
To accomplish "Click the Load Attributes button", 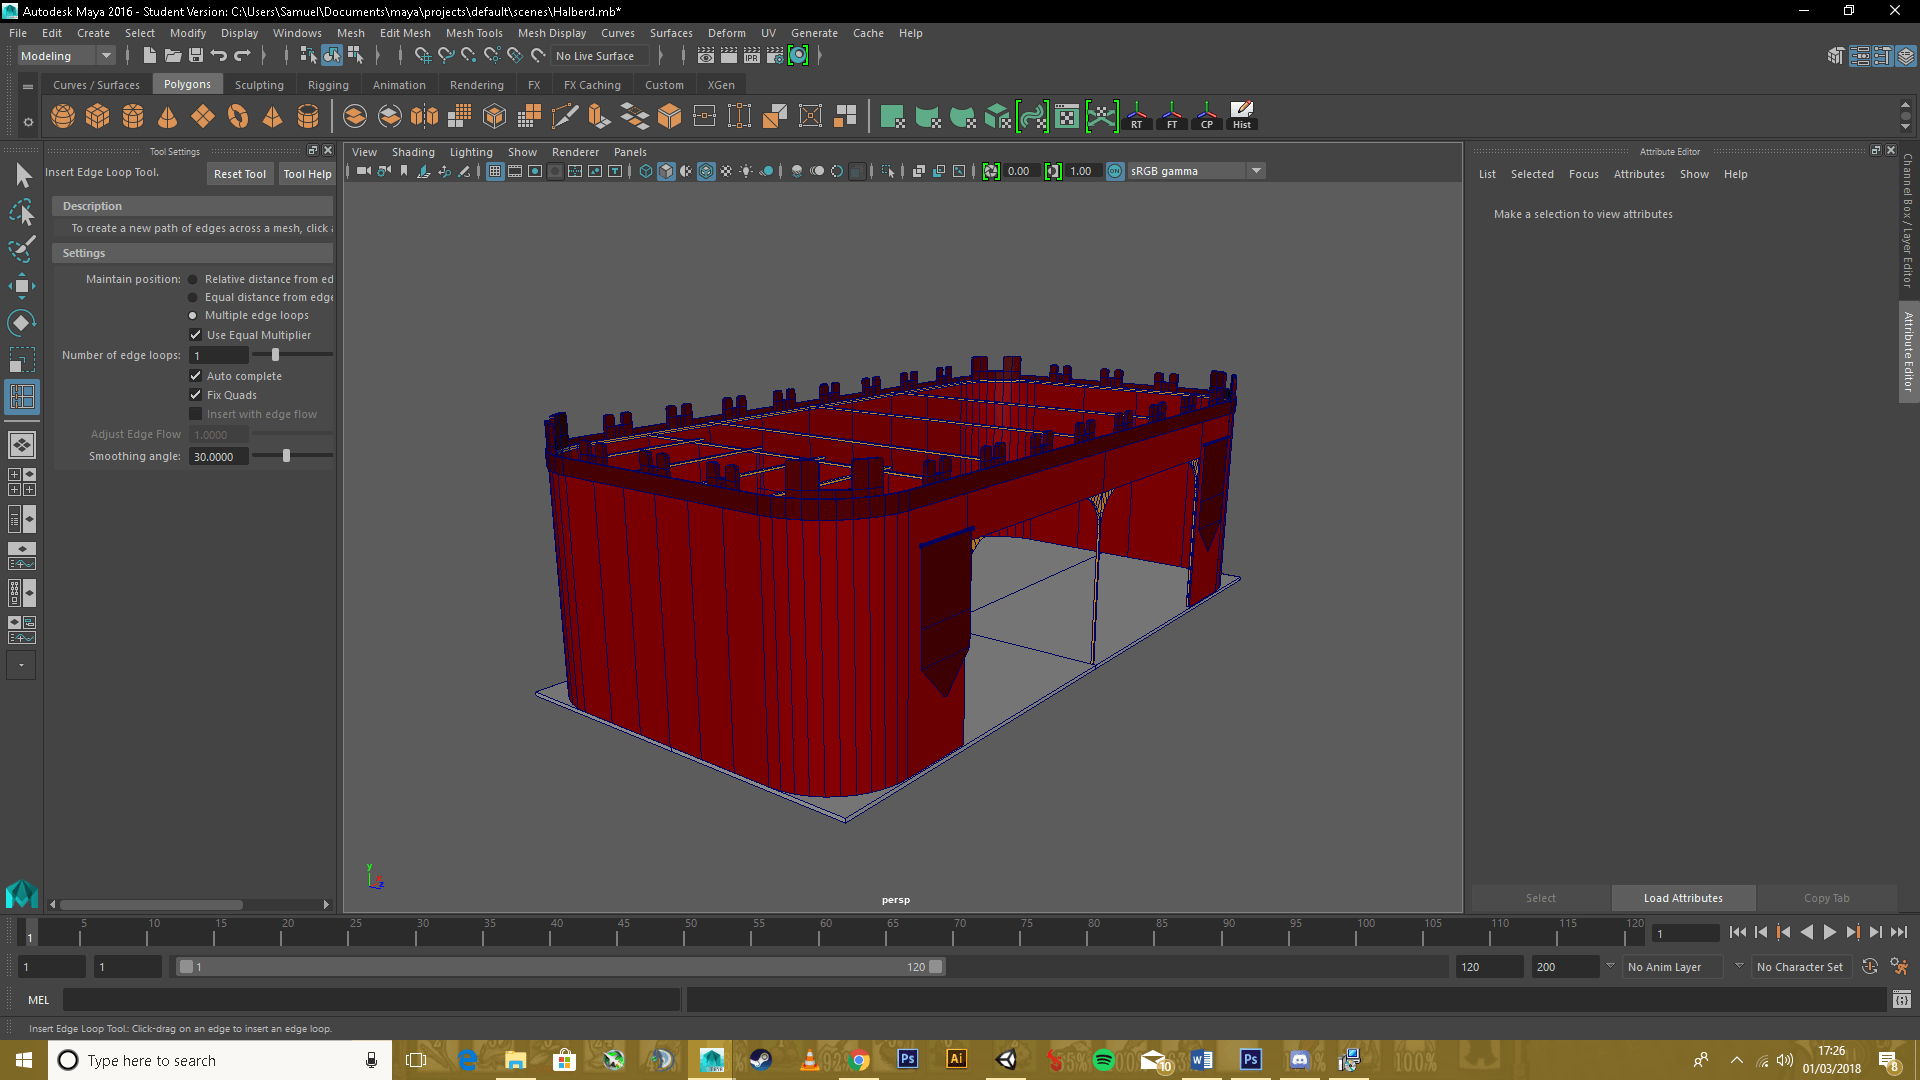I will pyautogui.click(x=1683, y=898).
